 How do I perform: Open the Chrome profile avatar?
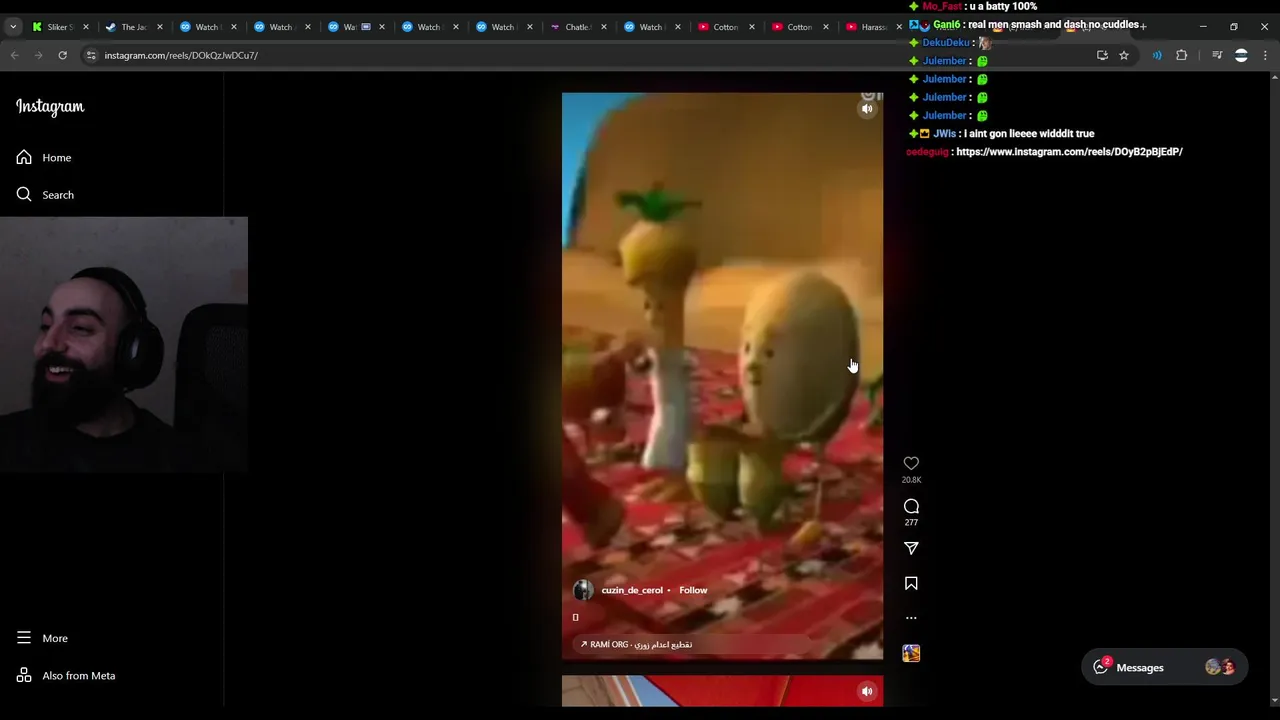(1241, 55)
